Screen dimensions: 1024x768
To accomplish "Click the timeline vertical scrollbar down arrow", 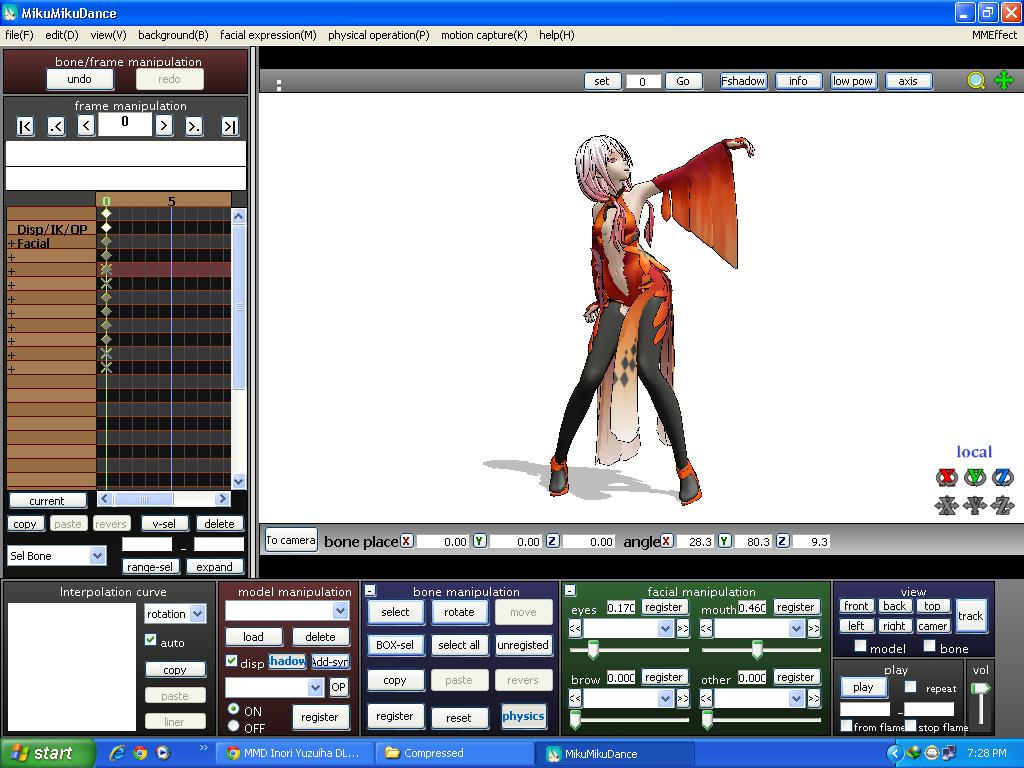I will (x=238, y=481).
